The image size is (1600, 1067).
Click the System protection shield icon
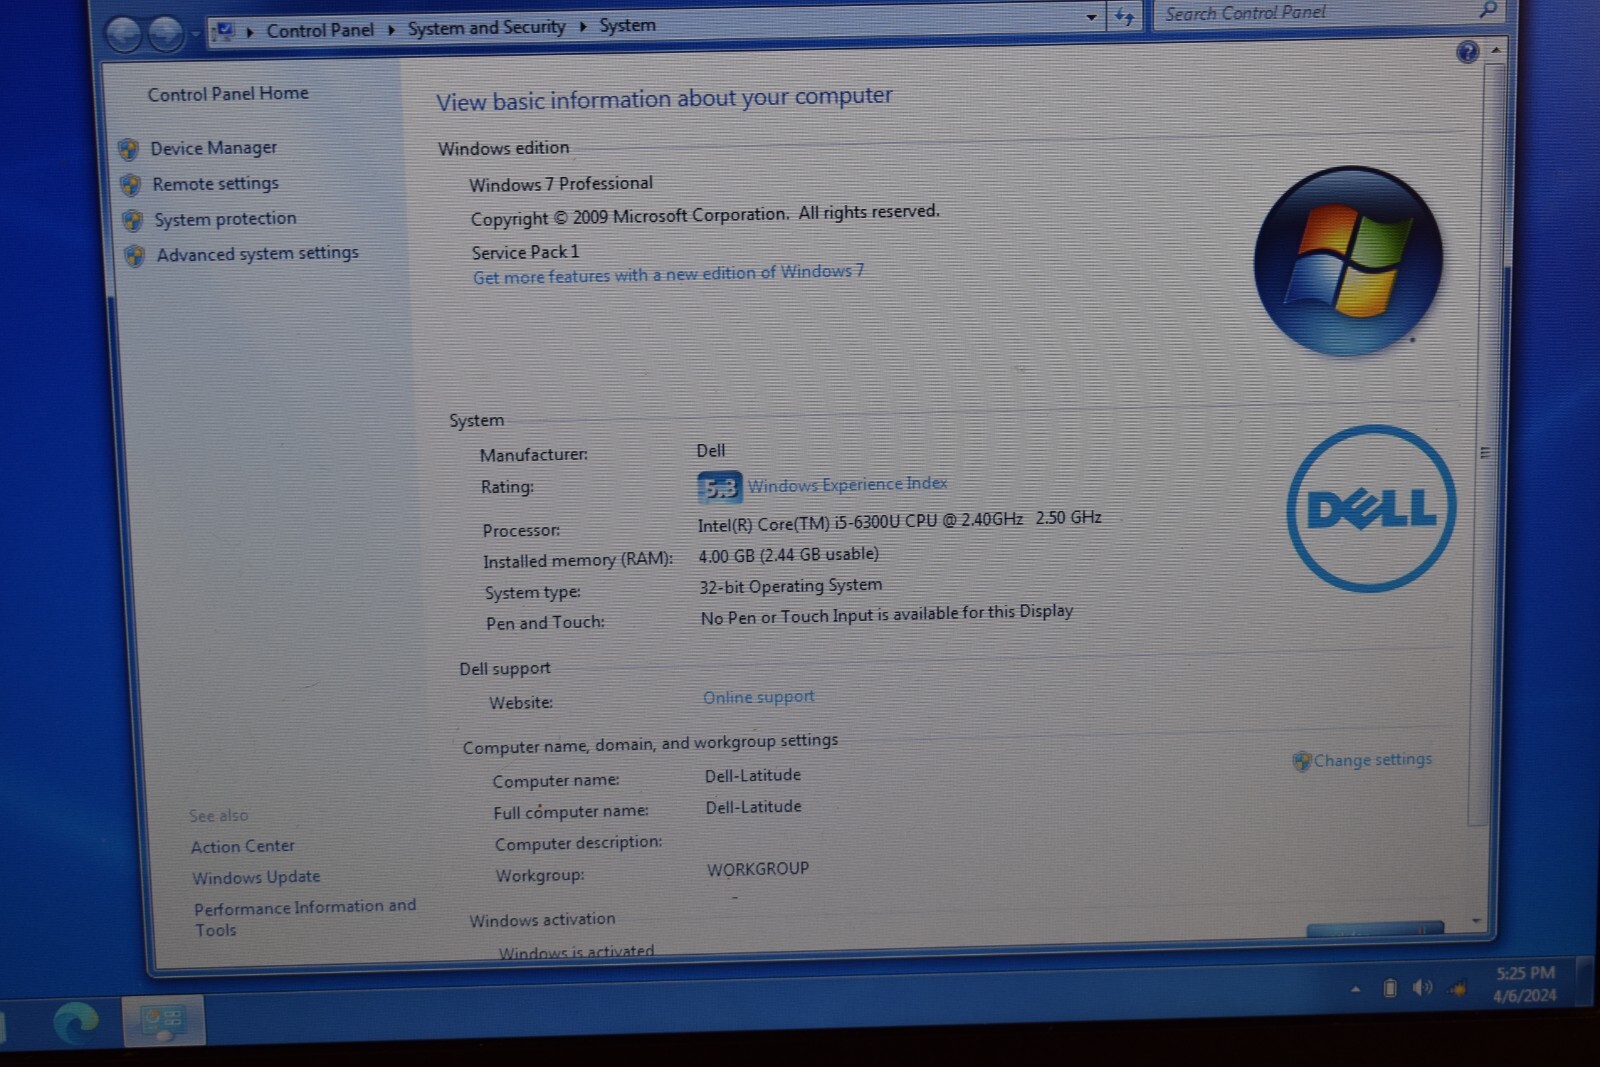[133, 221]
